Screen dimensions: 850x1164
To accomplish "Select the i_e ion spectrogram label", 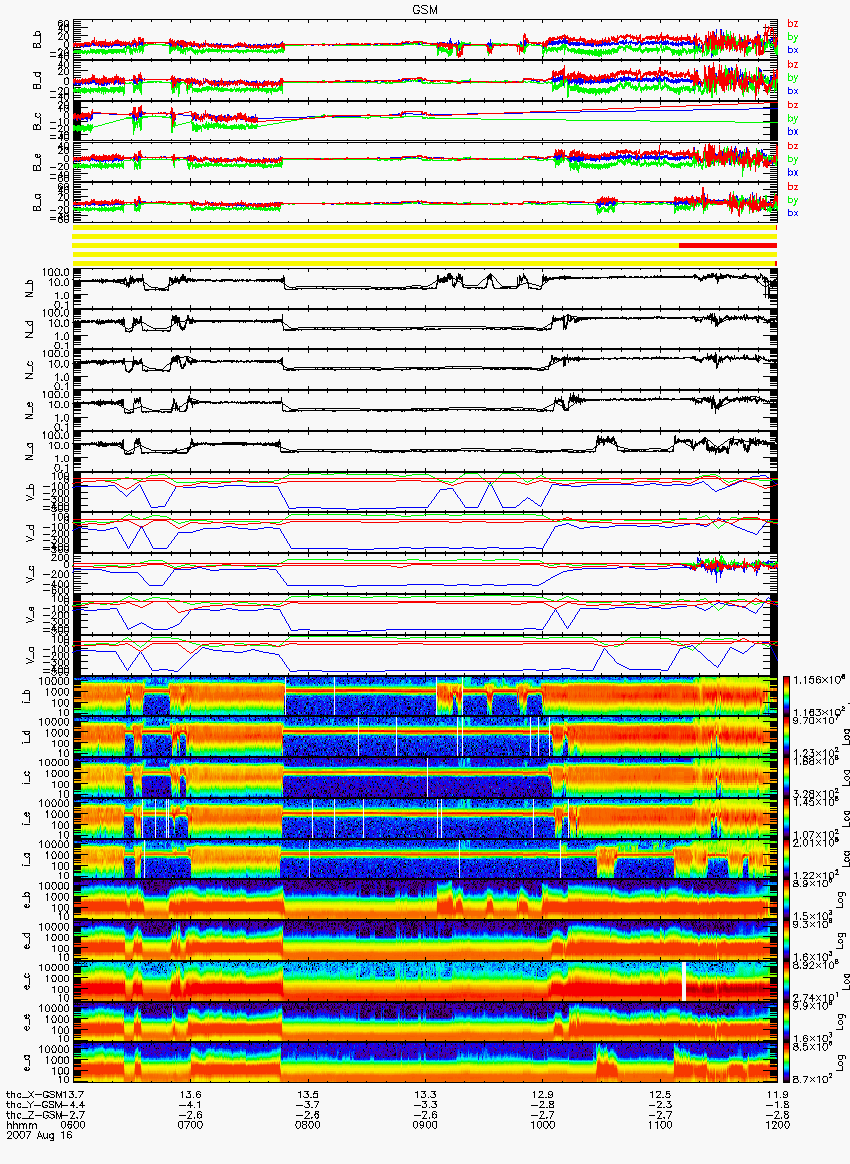I will pyautogui.click(x=26, y=819).
